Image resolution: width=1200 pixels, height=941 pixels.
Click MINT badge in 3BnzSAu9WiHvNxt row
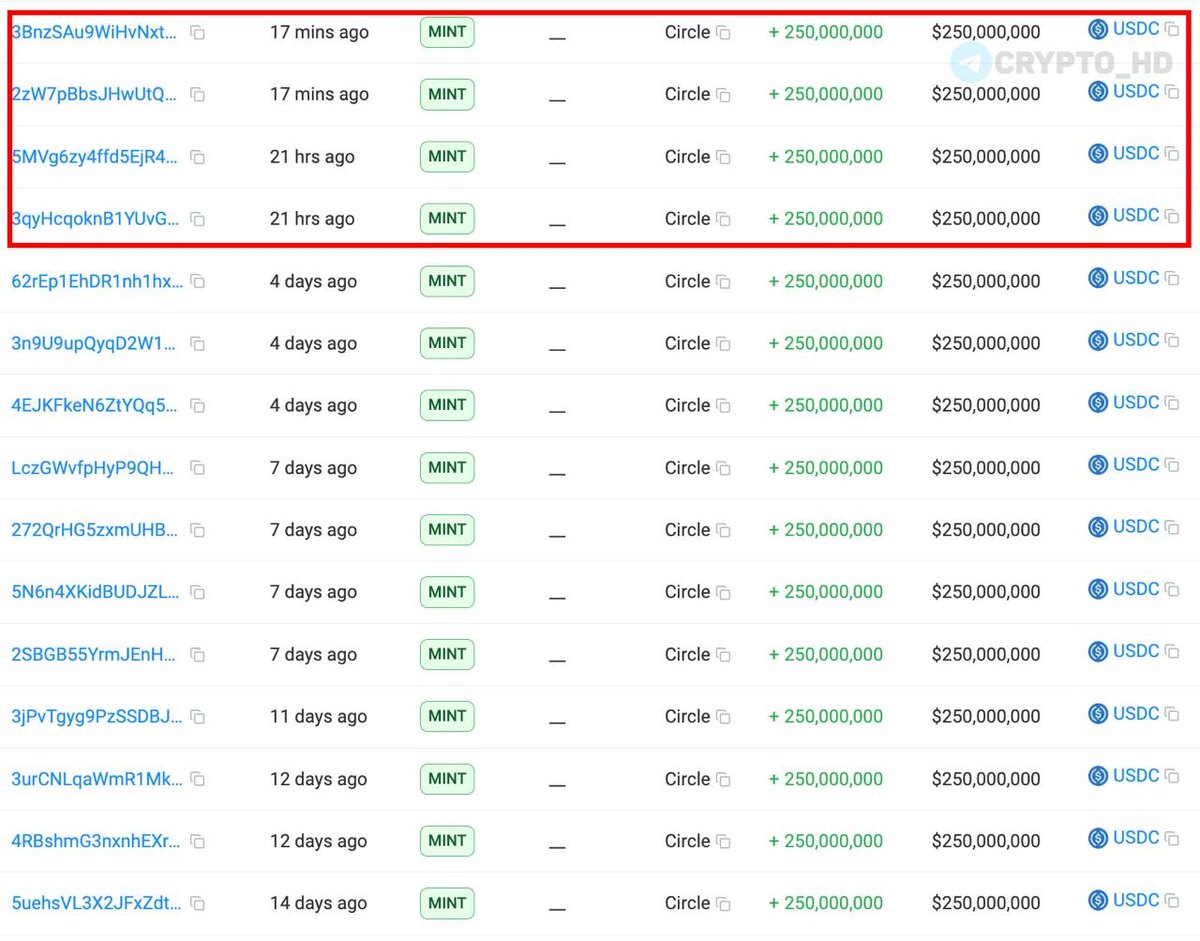447,32
